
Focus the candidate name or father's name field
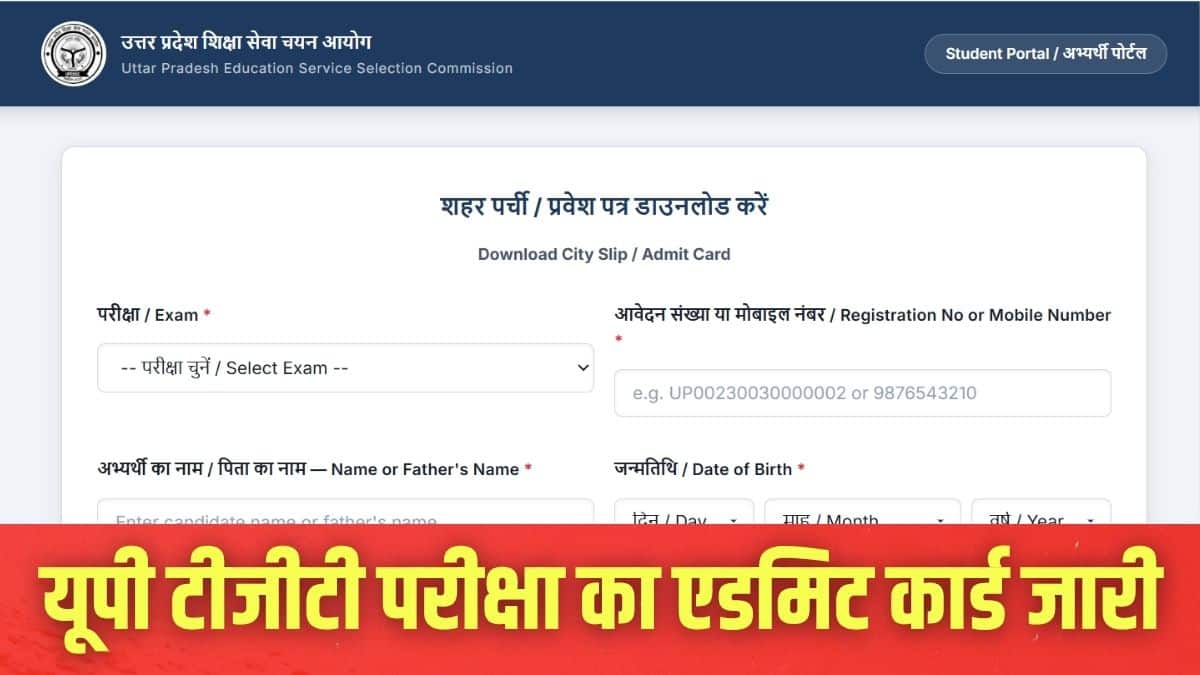point(345,512)
